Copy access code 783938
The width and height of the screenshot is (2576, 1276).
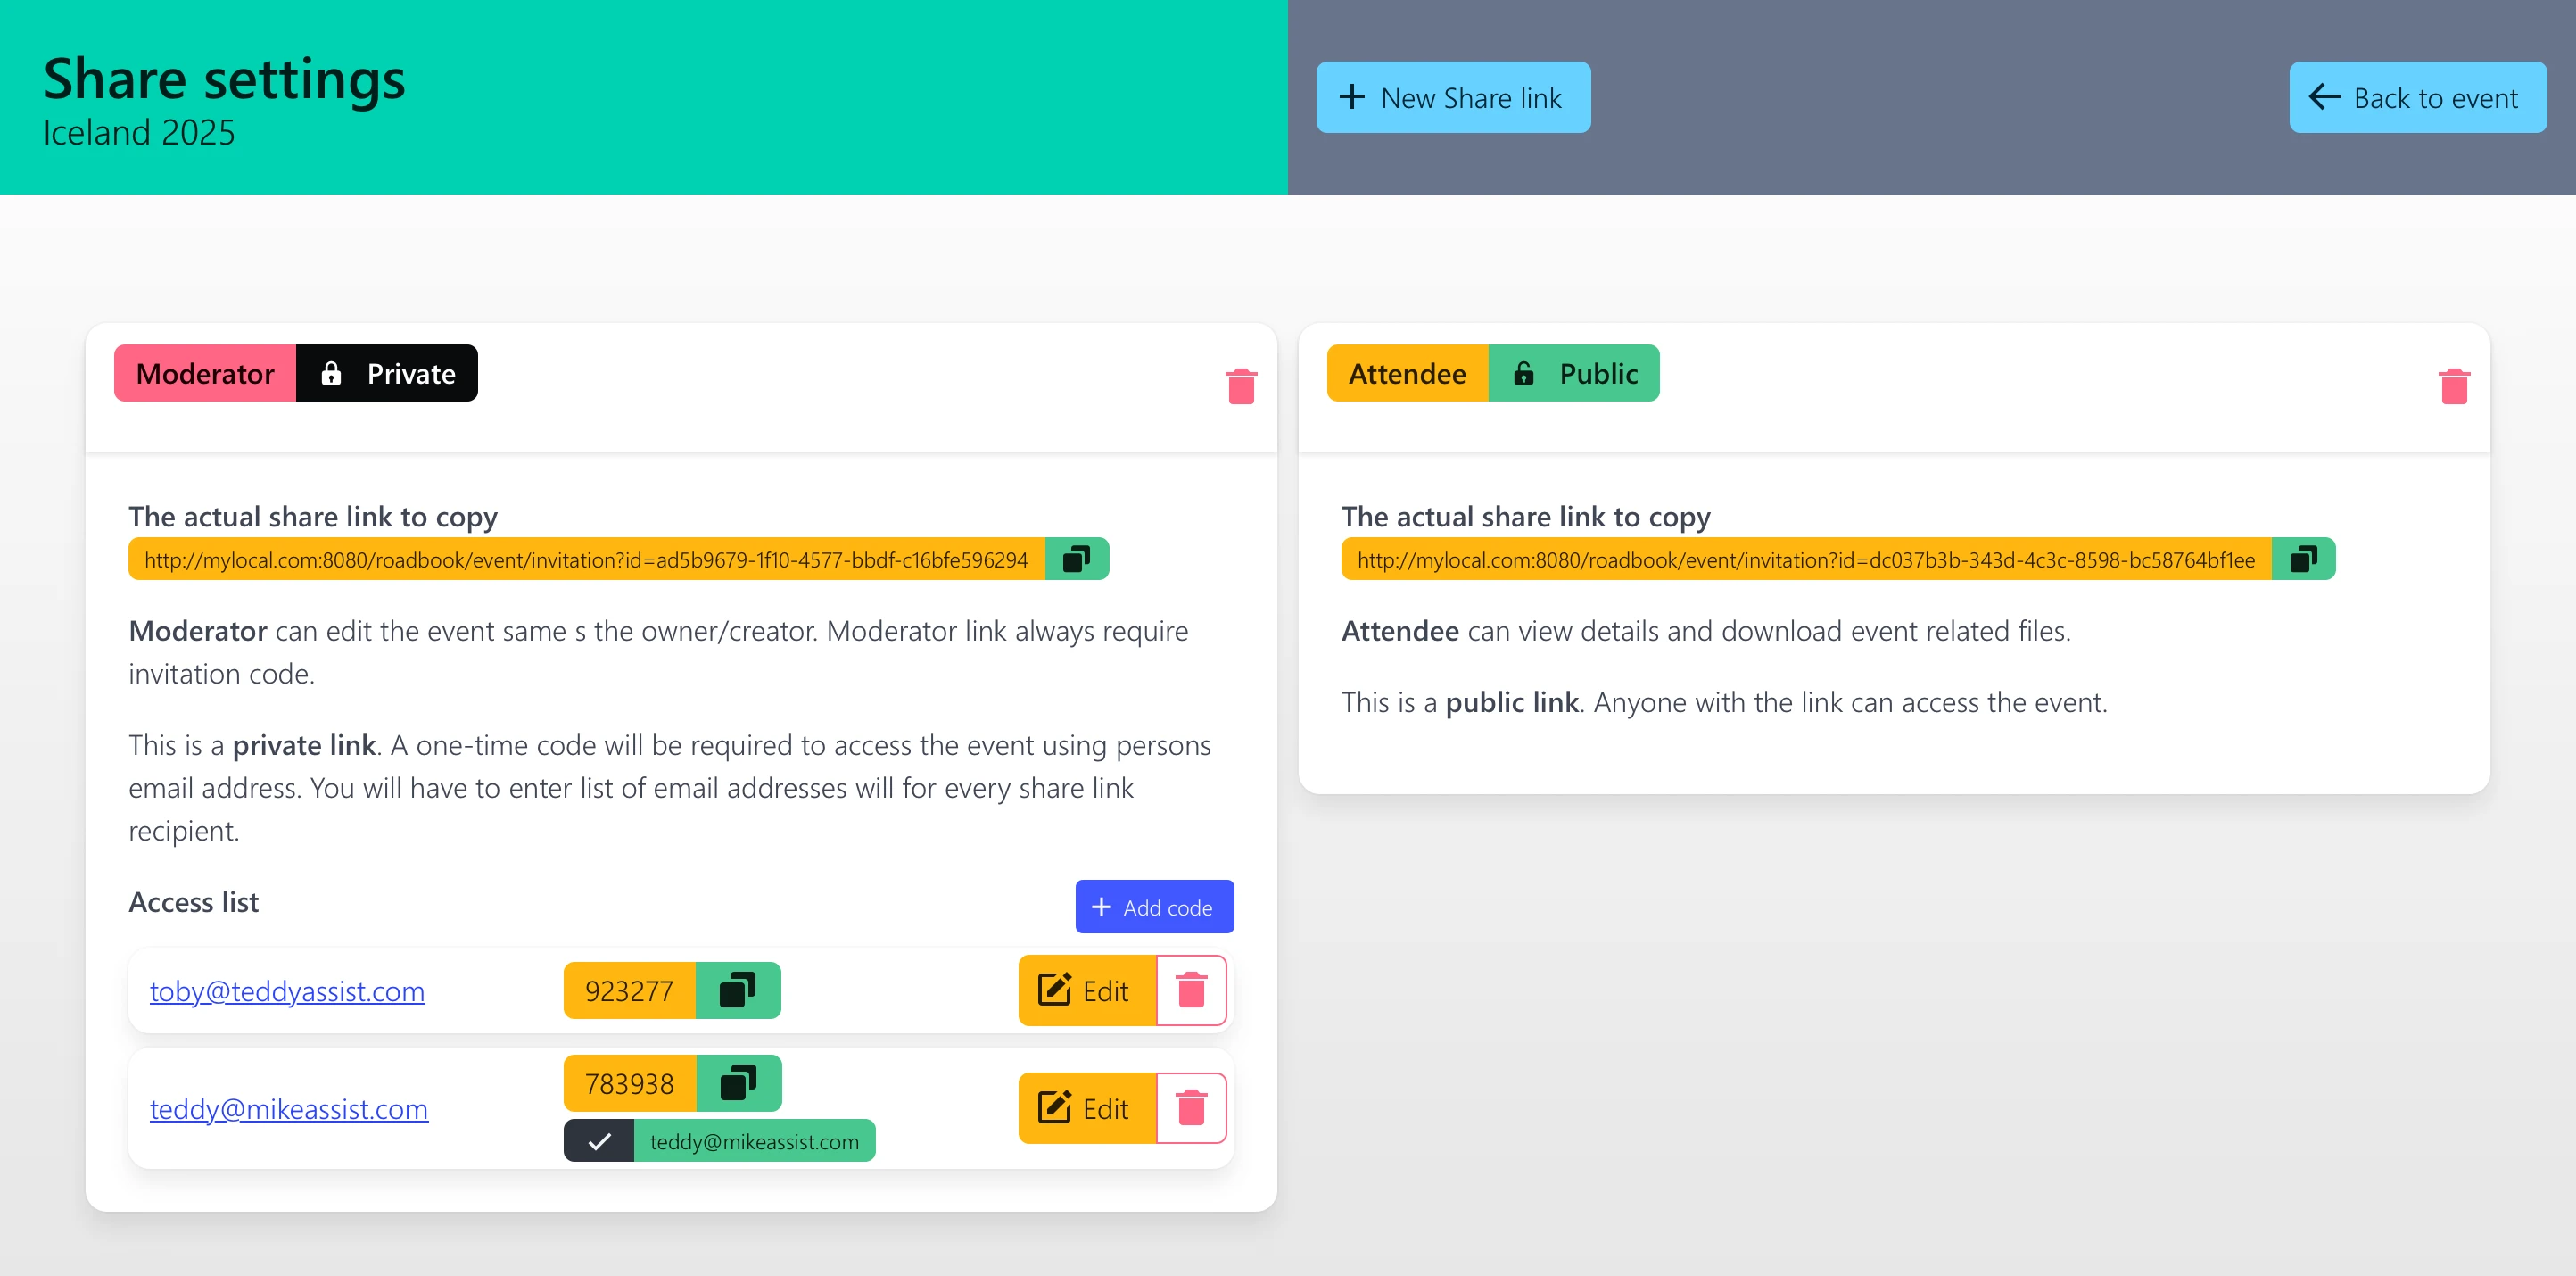(738, 1083)
